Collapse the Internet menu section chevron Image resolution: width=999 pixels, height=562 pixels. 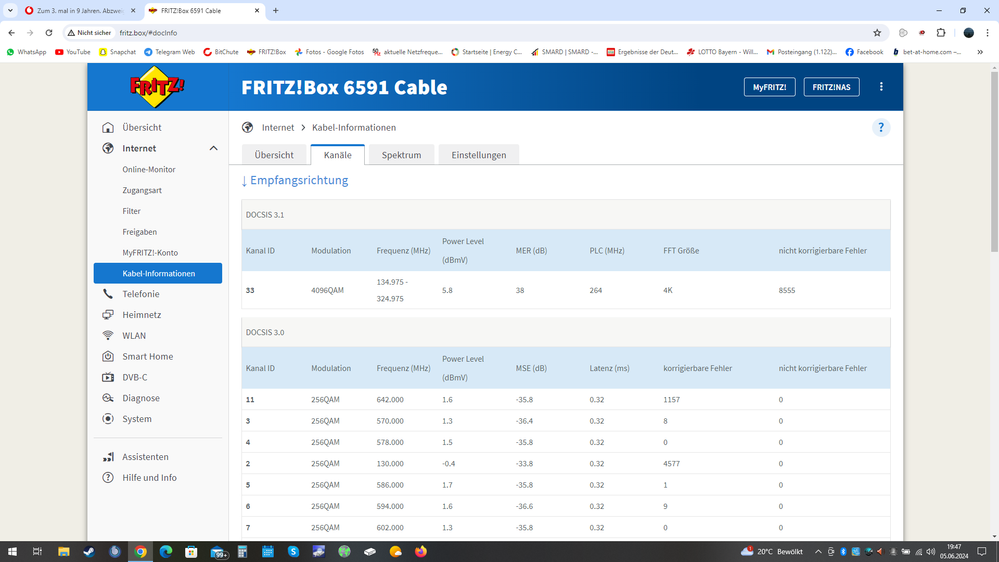click(213, 148)
